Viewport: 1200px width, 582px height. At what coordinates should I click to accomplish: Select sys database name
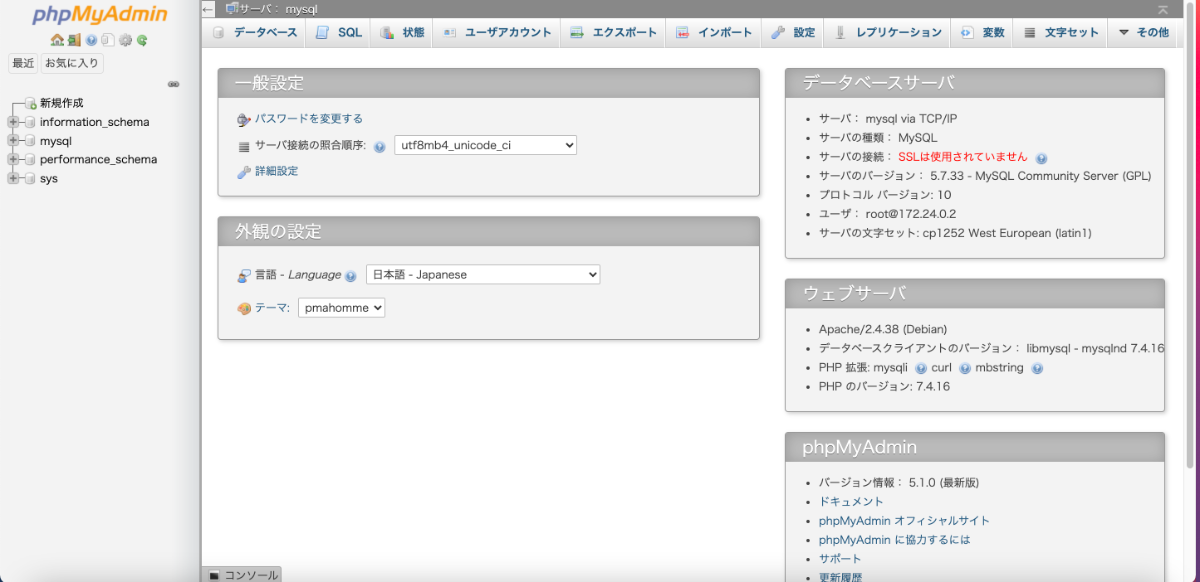click(49, 178)
